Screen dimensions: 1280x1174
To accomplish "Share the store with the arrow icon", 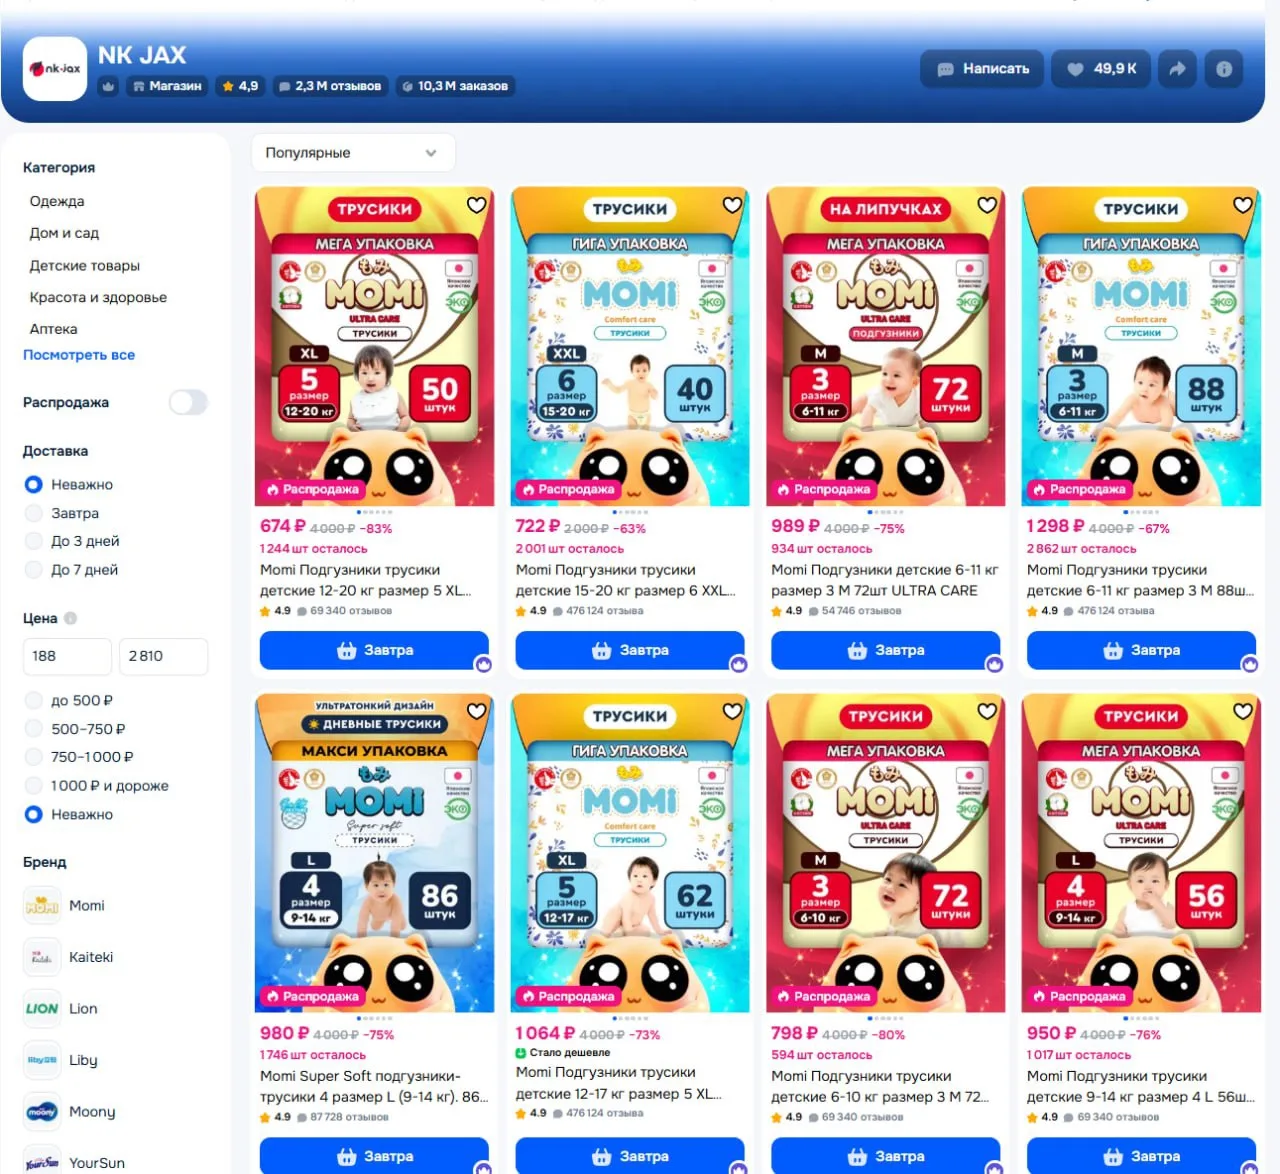I will [1177, 69].
